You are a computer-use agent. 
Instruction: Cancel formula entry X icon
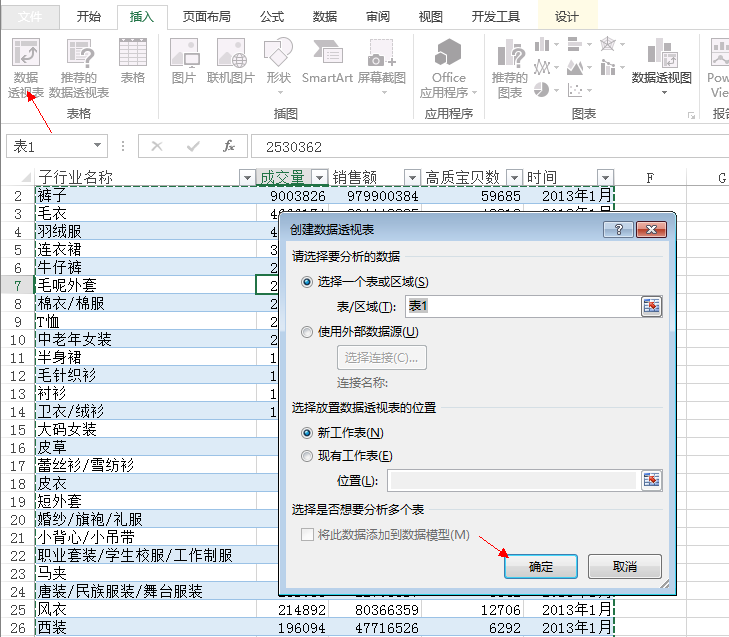tap(157, 146)
